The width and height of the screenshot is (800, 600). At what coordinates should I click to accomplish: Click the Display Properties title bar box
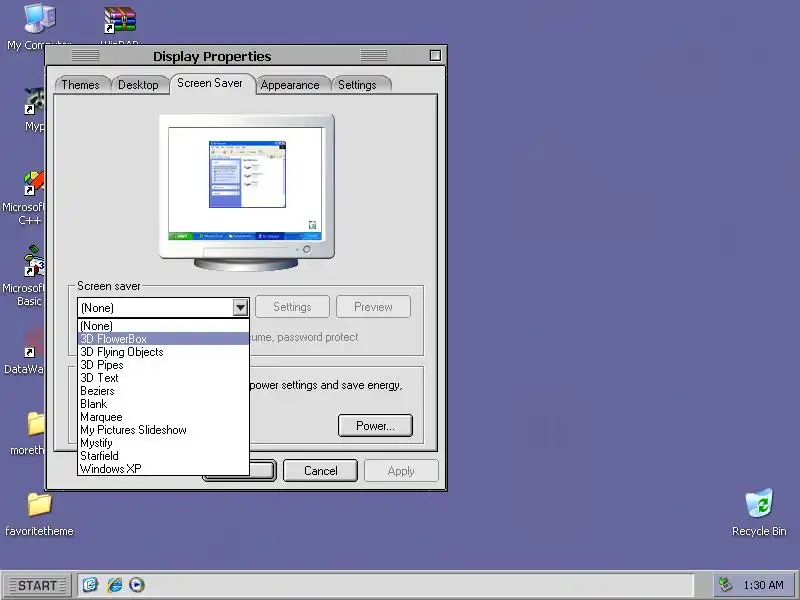point(435,56)
